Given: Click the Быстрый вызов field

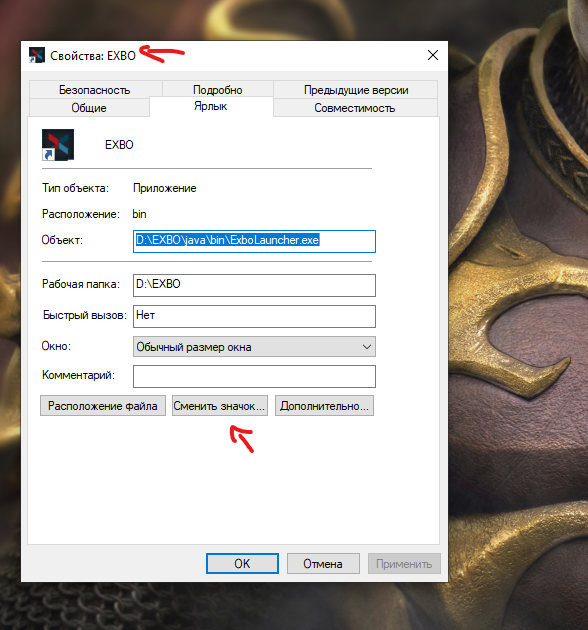Looking at the screenshot, I should (254, 316).
